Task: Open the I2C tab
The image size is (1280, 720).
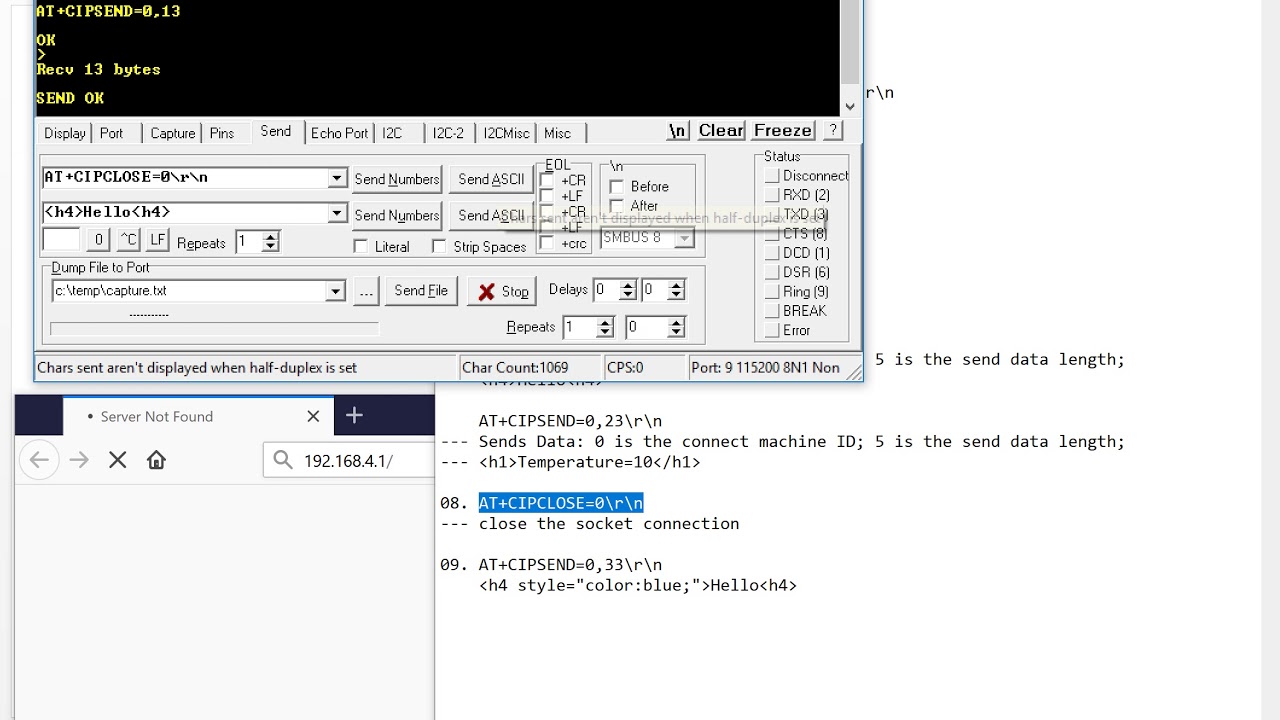Action: (392, 133)
